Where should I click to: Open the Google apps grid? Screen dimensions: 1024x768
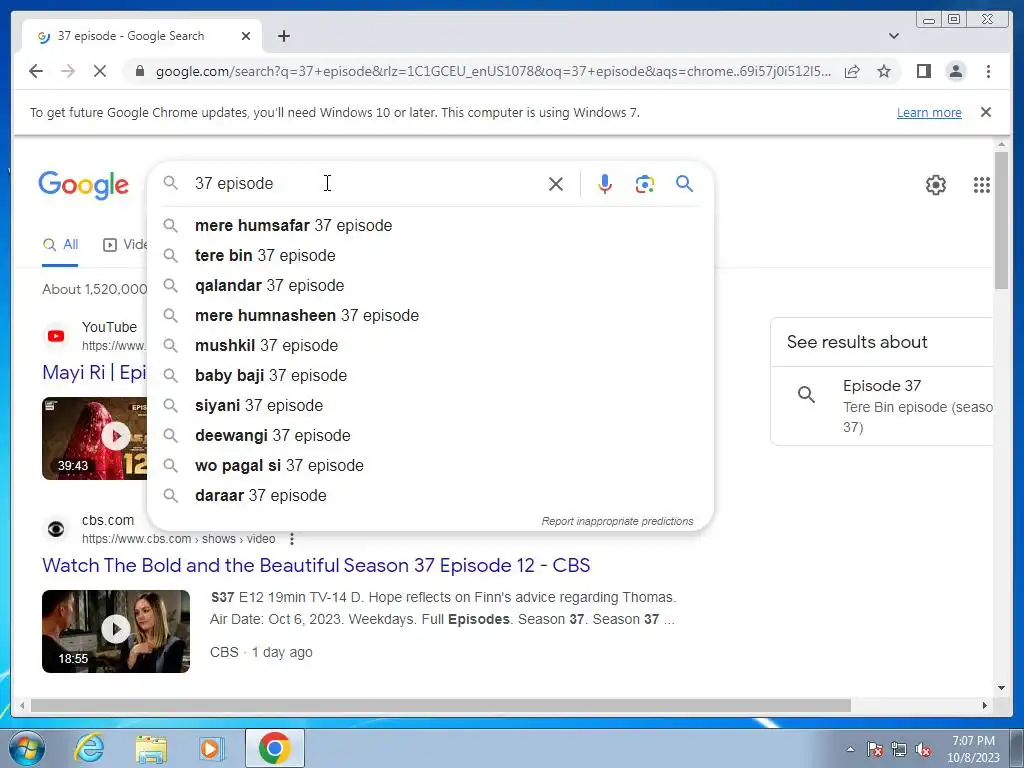982,185
